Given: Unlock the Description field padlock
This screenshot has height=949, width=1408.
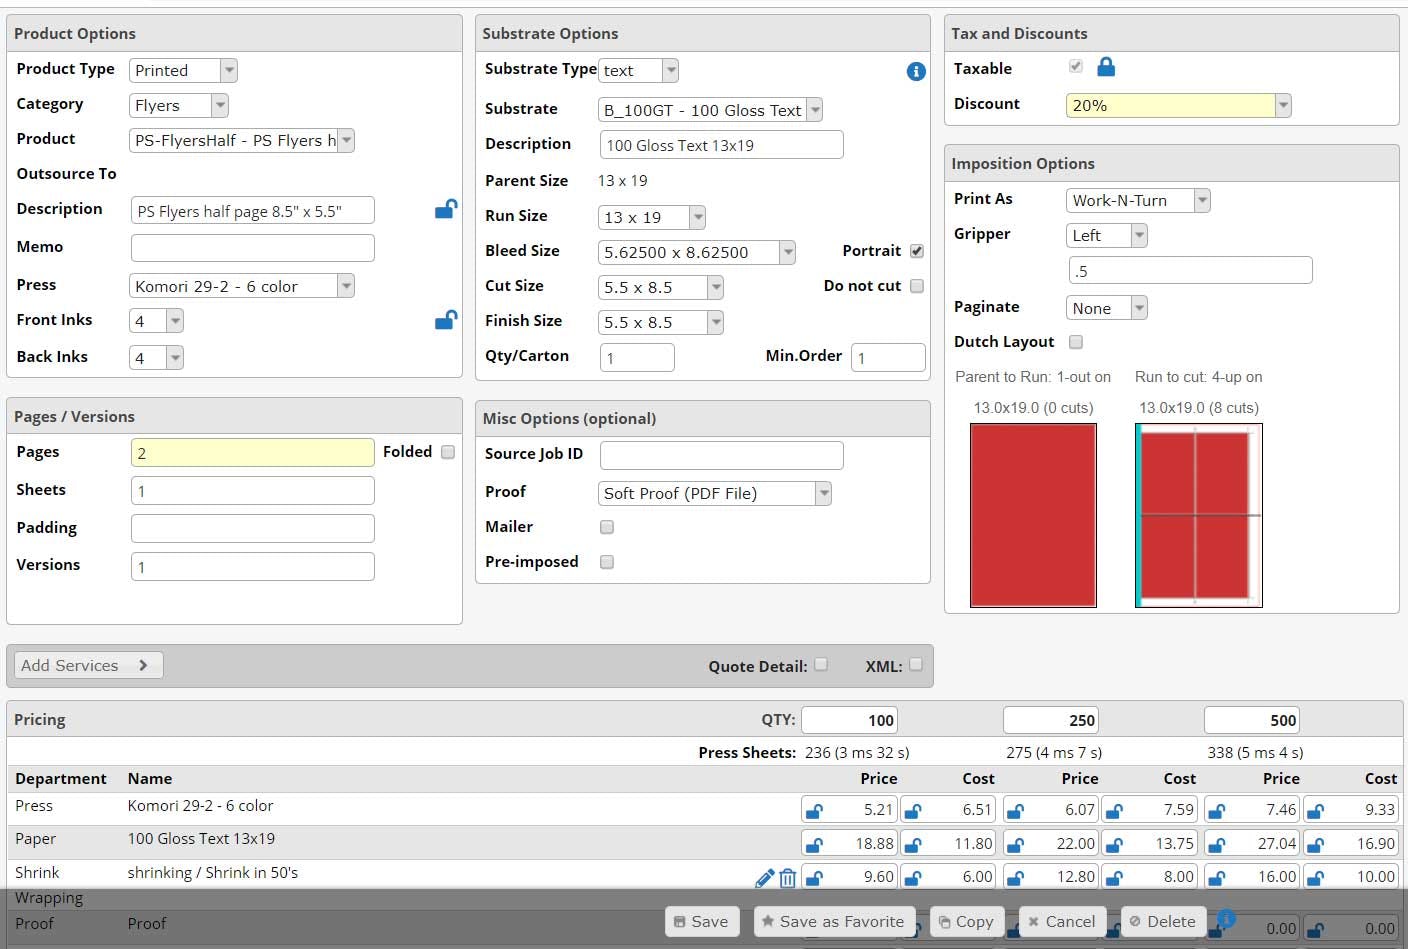Looking at the screenshot, I should [x=444, y=208].
